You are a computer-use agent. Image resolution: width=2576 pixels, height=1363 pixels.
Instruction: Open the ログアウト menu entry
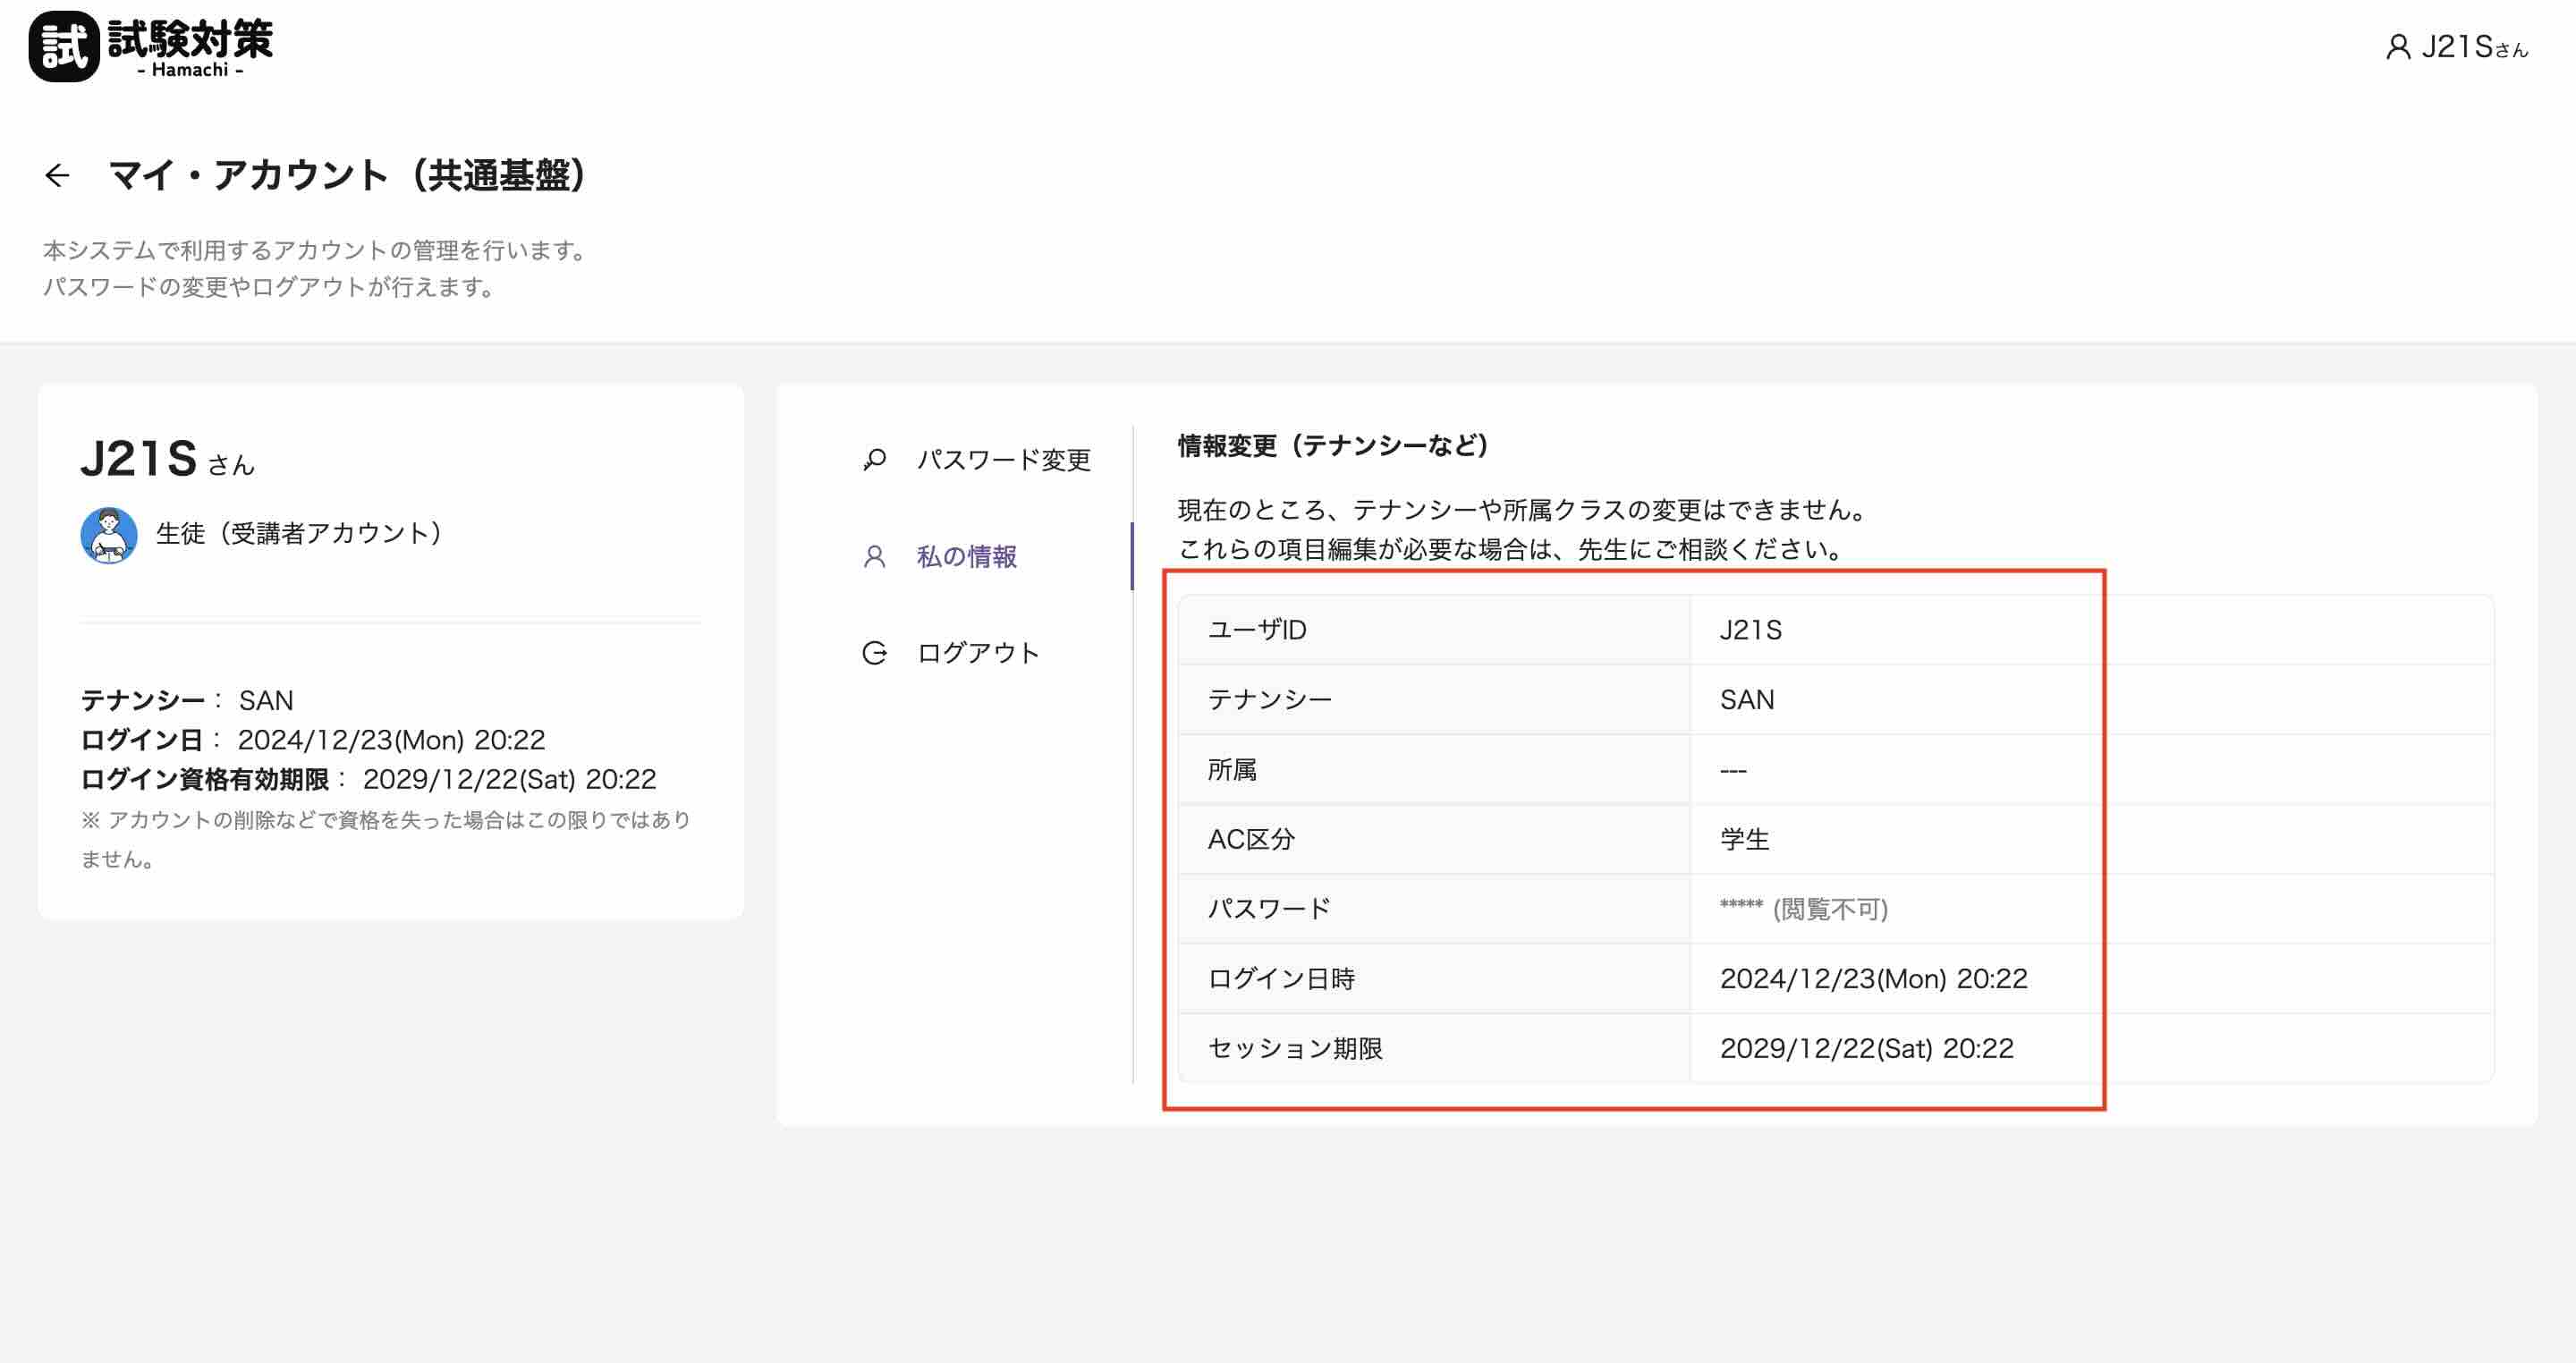pyautogui.click(x=977, y=652)
